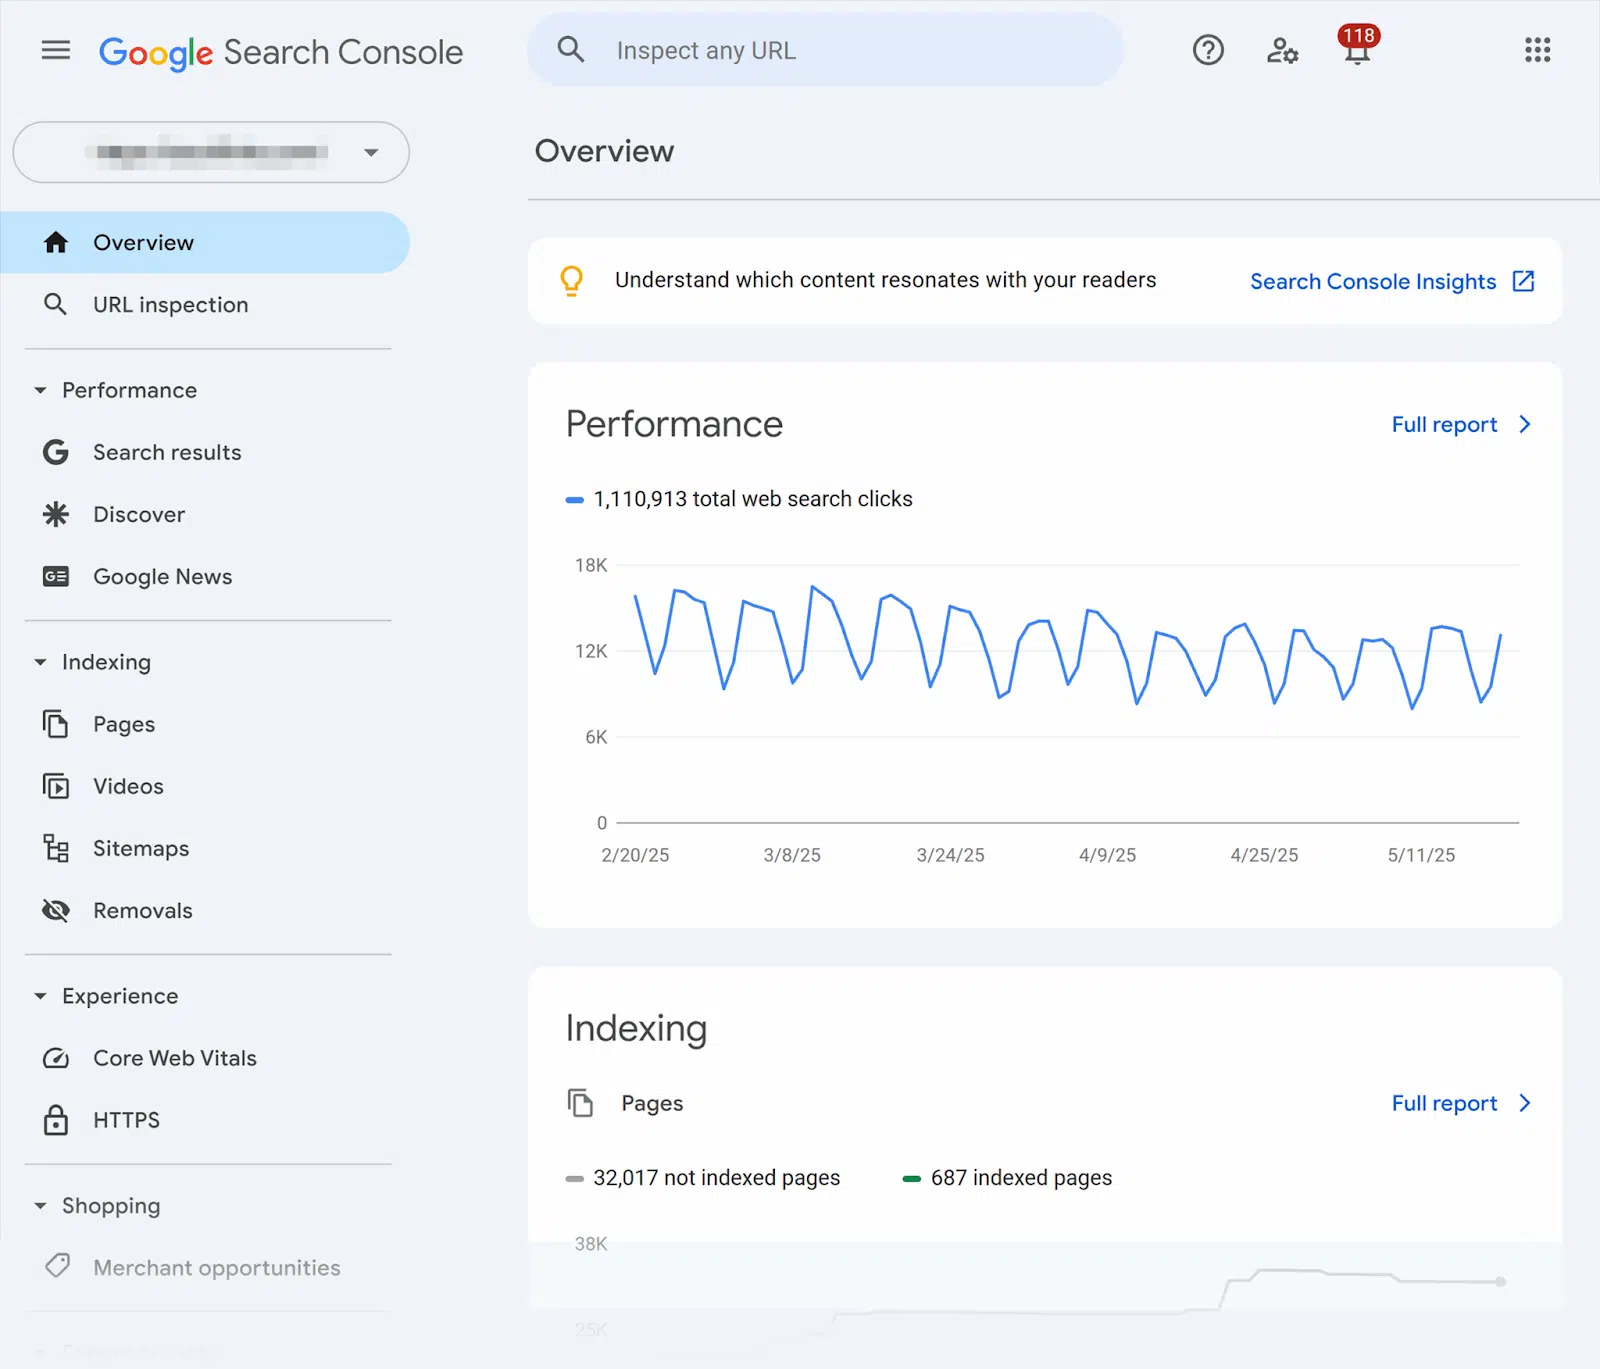The height and width of the screenshot is (1369, 1600).
Task: Open user settings and permissions icon
Action: 1282,50
